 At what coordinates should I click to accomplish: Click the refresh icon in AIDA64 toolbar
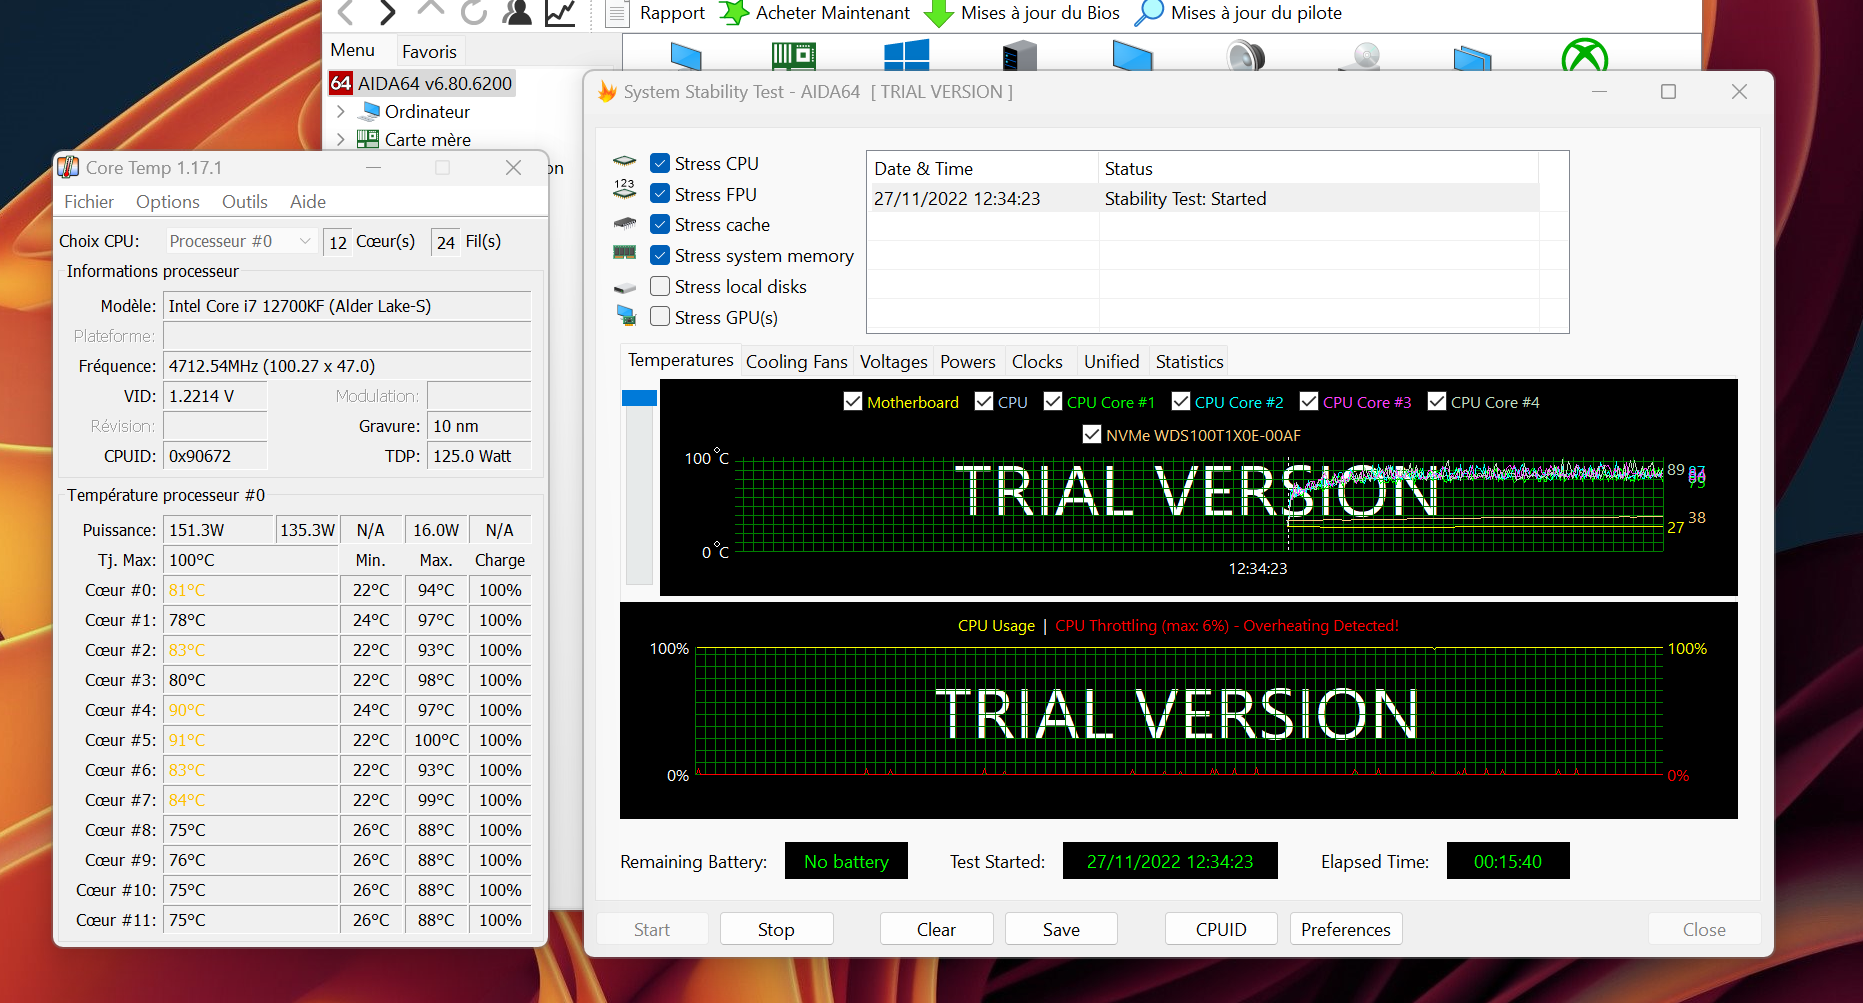[473, 13]
